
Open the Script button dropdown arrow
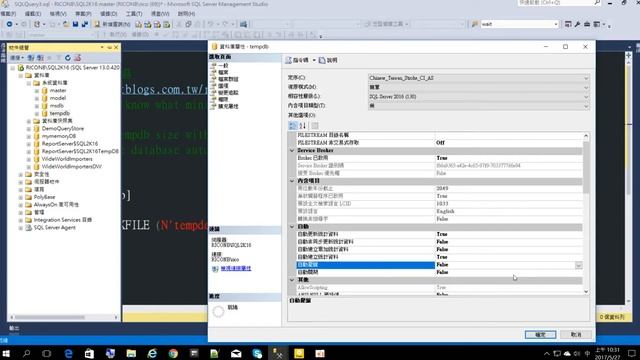tap(314, 60)
